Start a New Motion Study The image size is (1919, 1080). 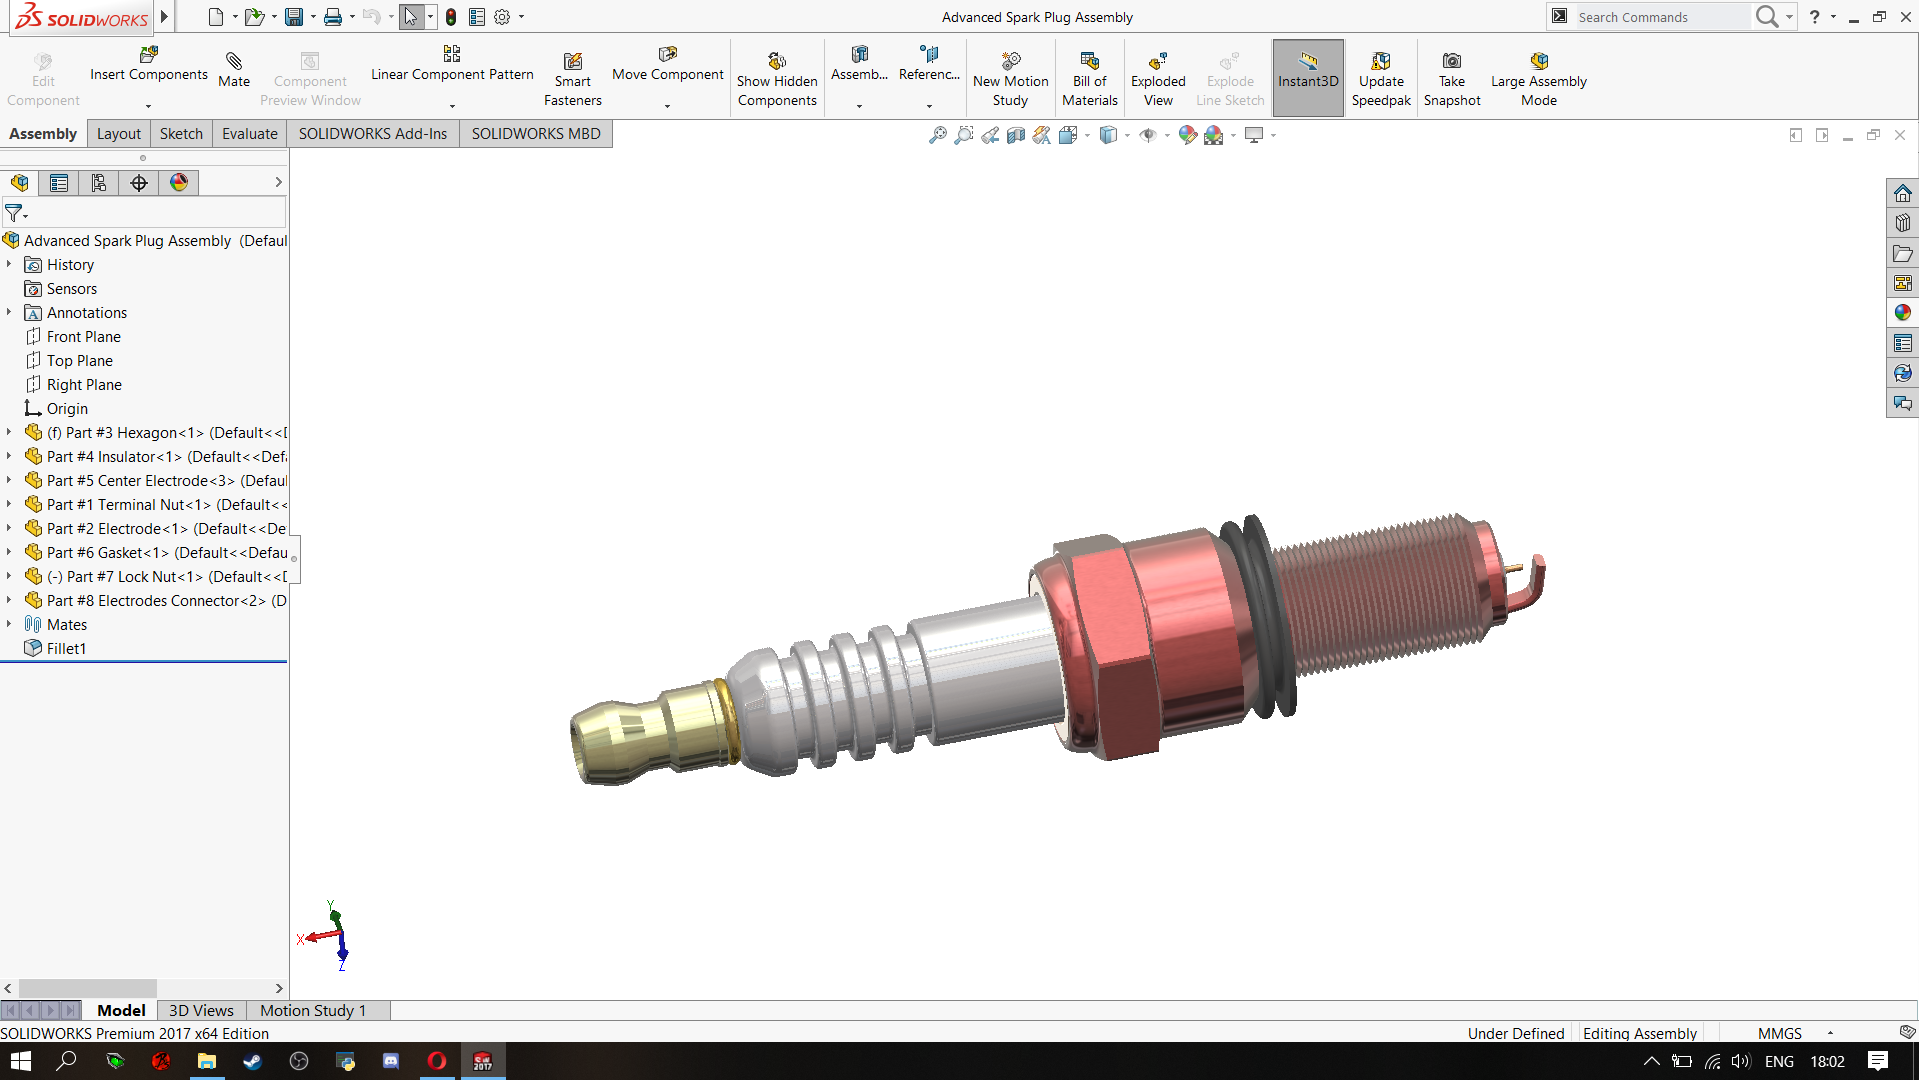point(1010,79)
